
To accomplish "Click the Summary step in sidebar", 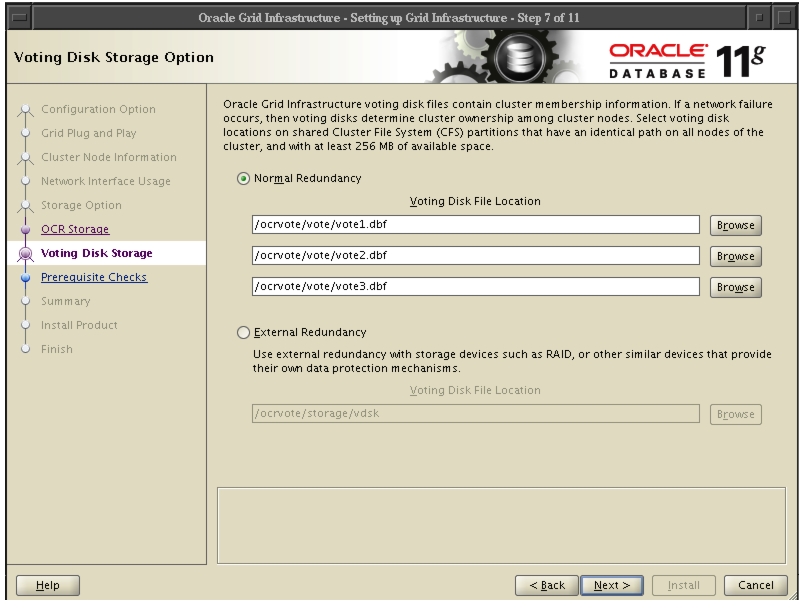I will (x=65, y=301).
